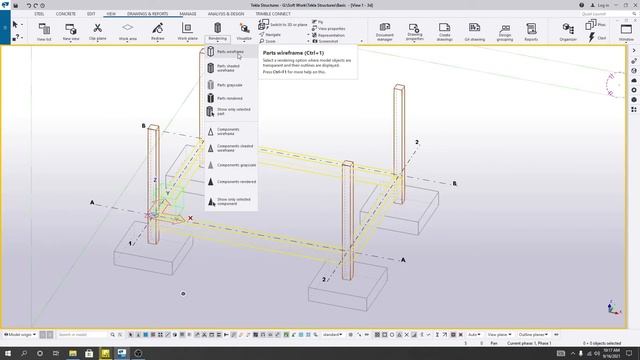Open Drawing properties

coord(415,32)
